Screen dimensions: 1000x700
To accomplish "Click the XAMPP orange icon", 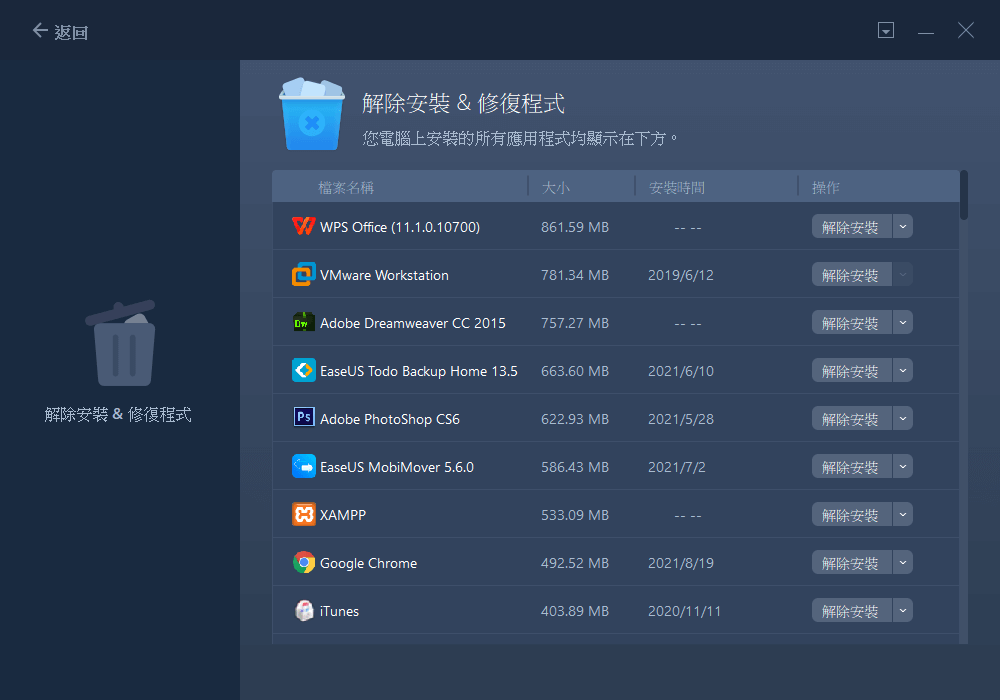I will 303,515.
